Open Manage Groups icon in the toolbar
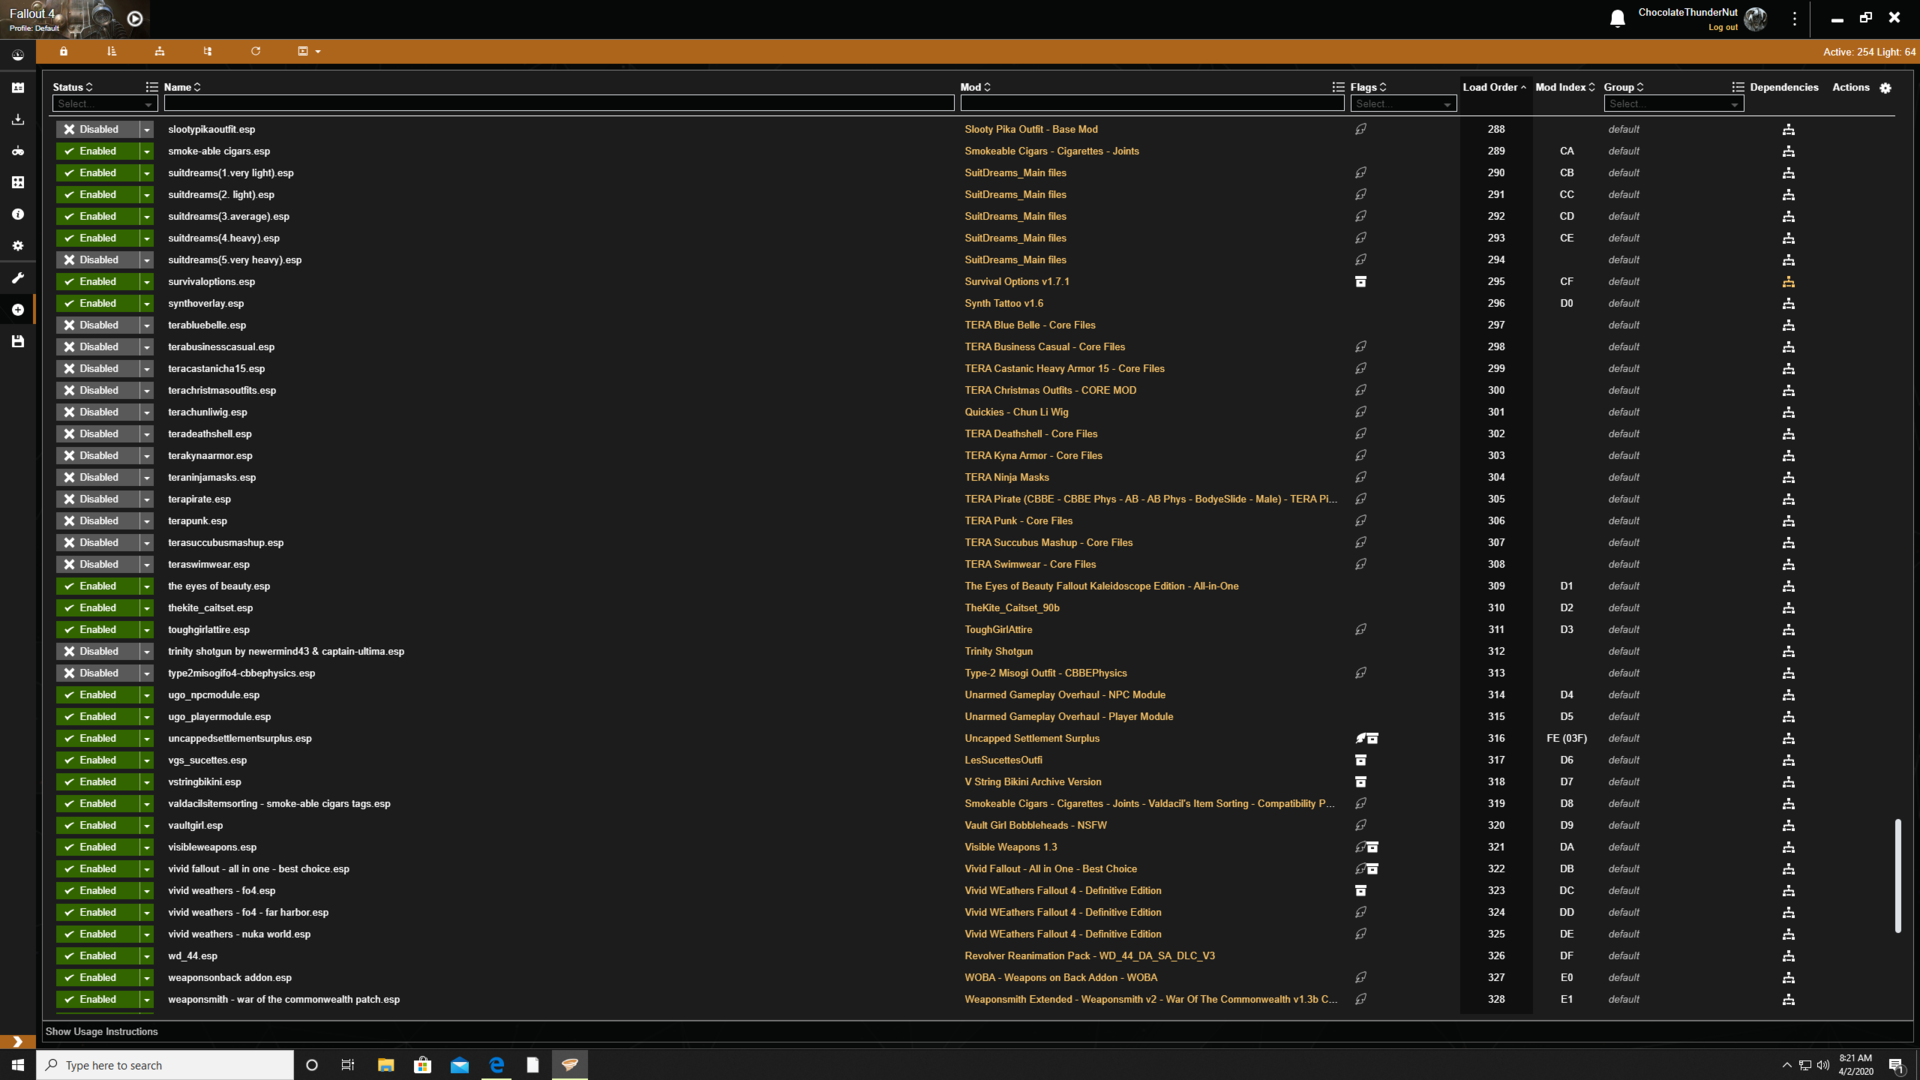Screen dimensions: 1920x1080 click(208, 51)
